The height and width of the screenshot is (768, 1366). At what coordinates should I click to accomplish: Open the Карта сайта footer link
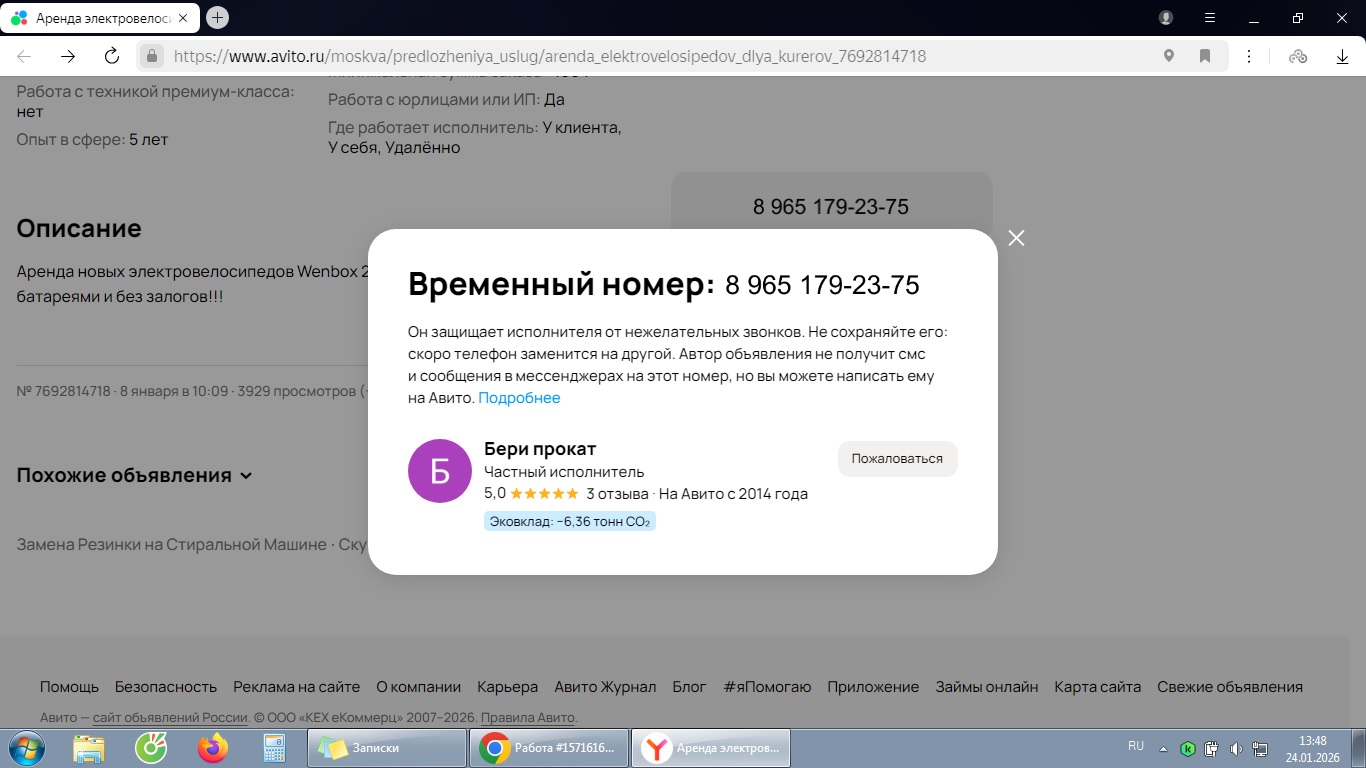1097,687
